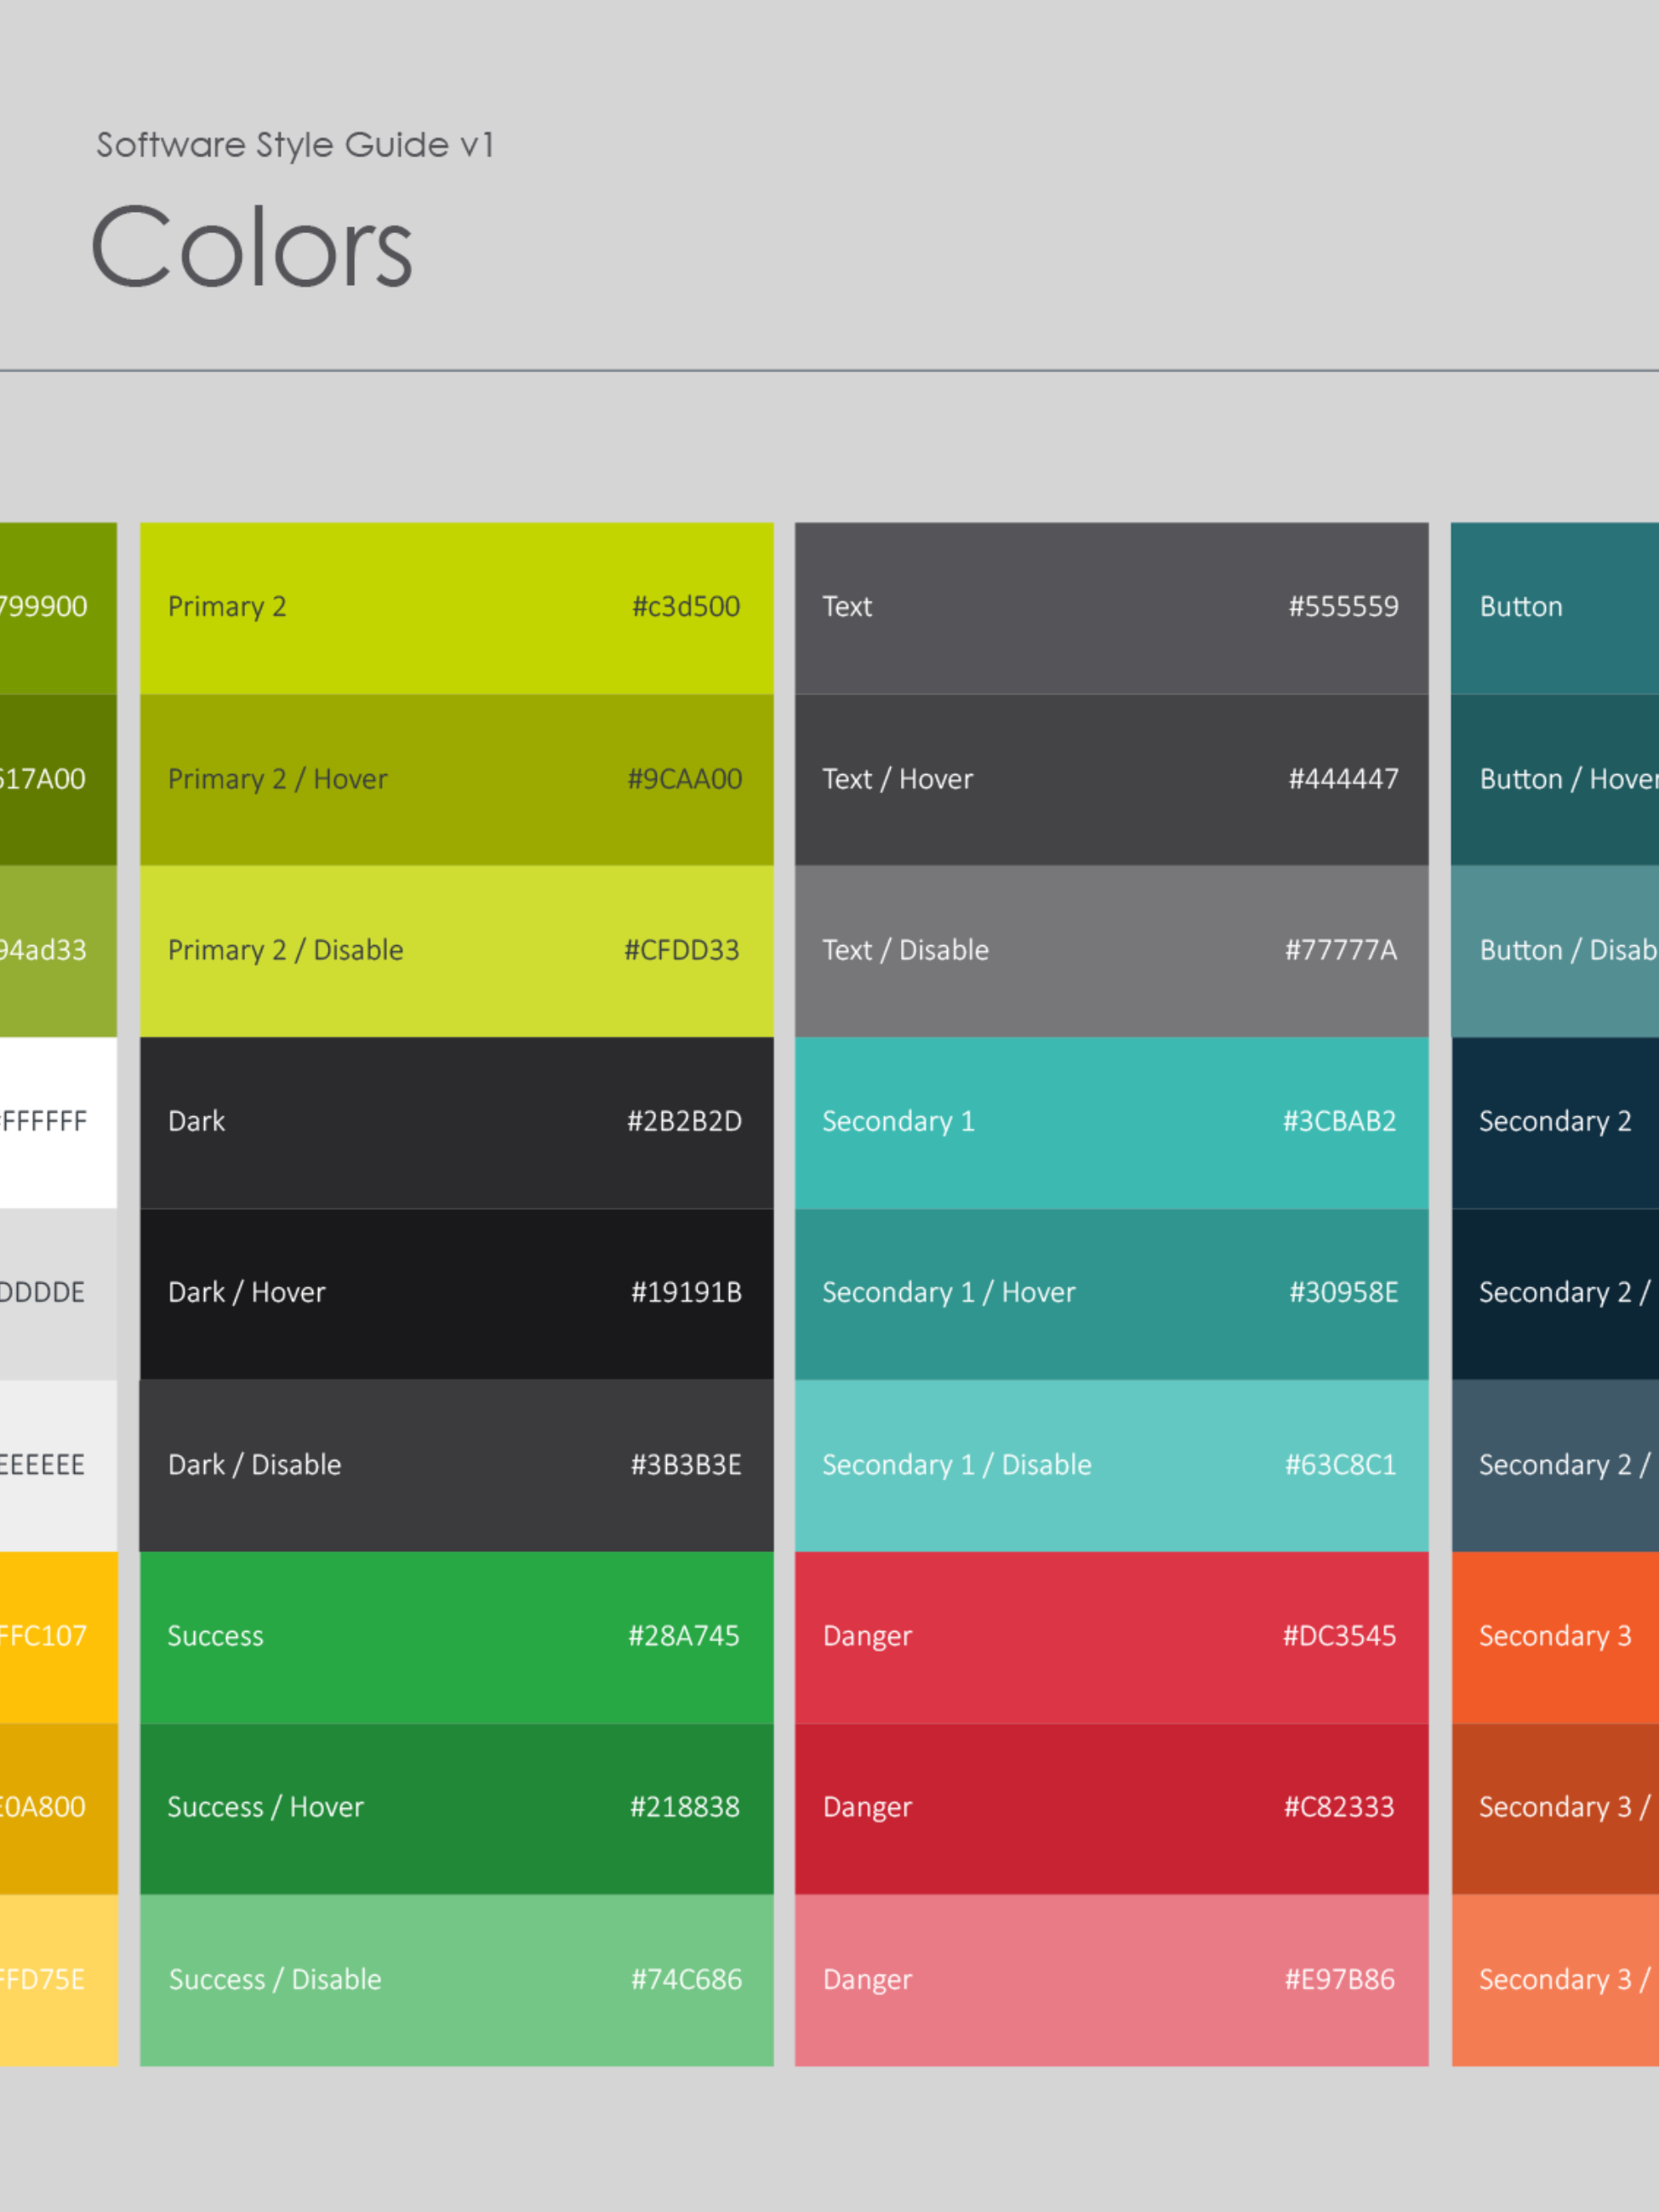The image size is (1659, 2212).
Task: Pick the Button / Hover swatch
Action: pos(1555,780)
